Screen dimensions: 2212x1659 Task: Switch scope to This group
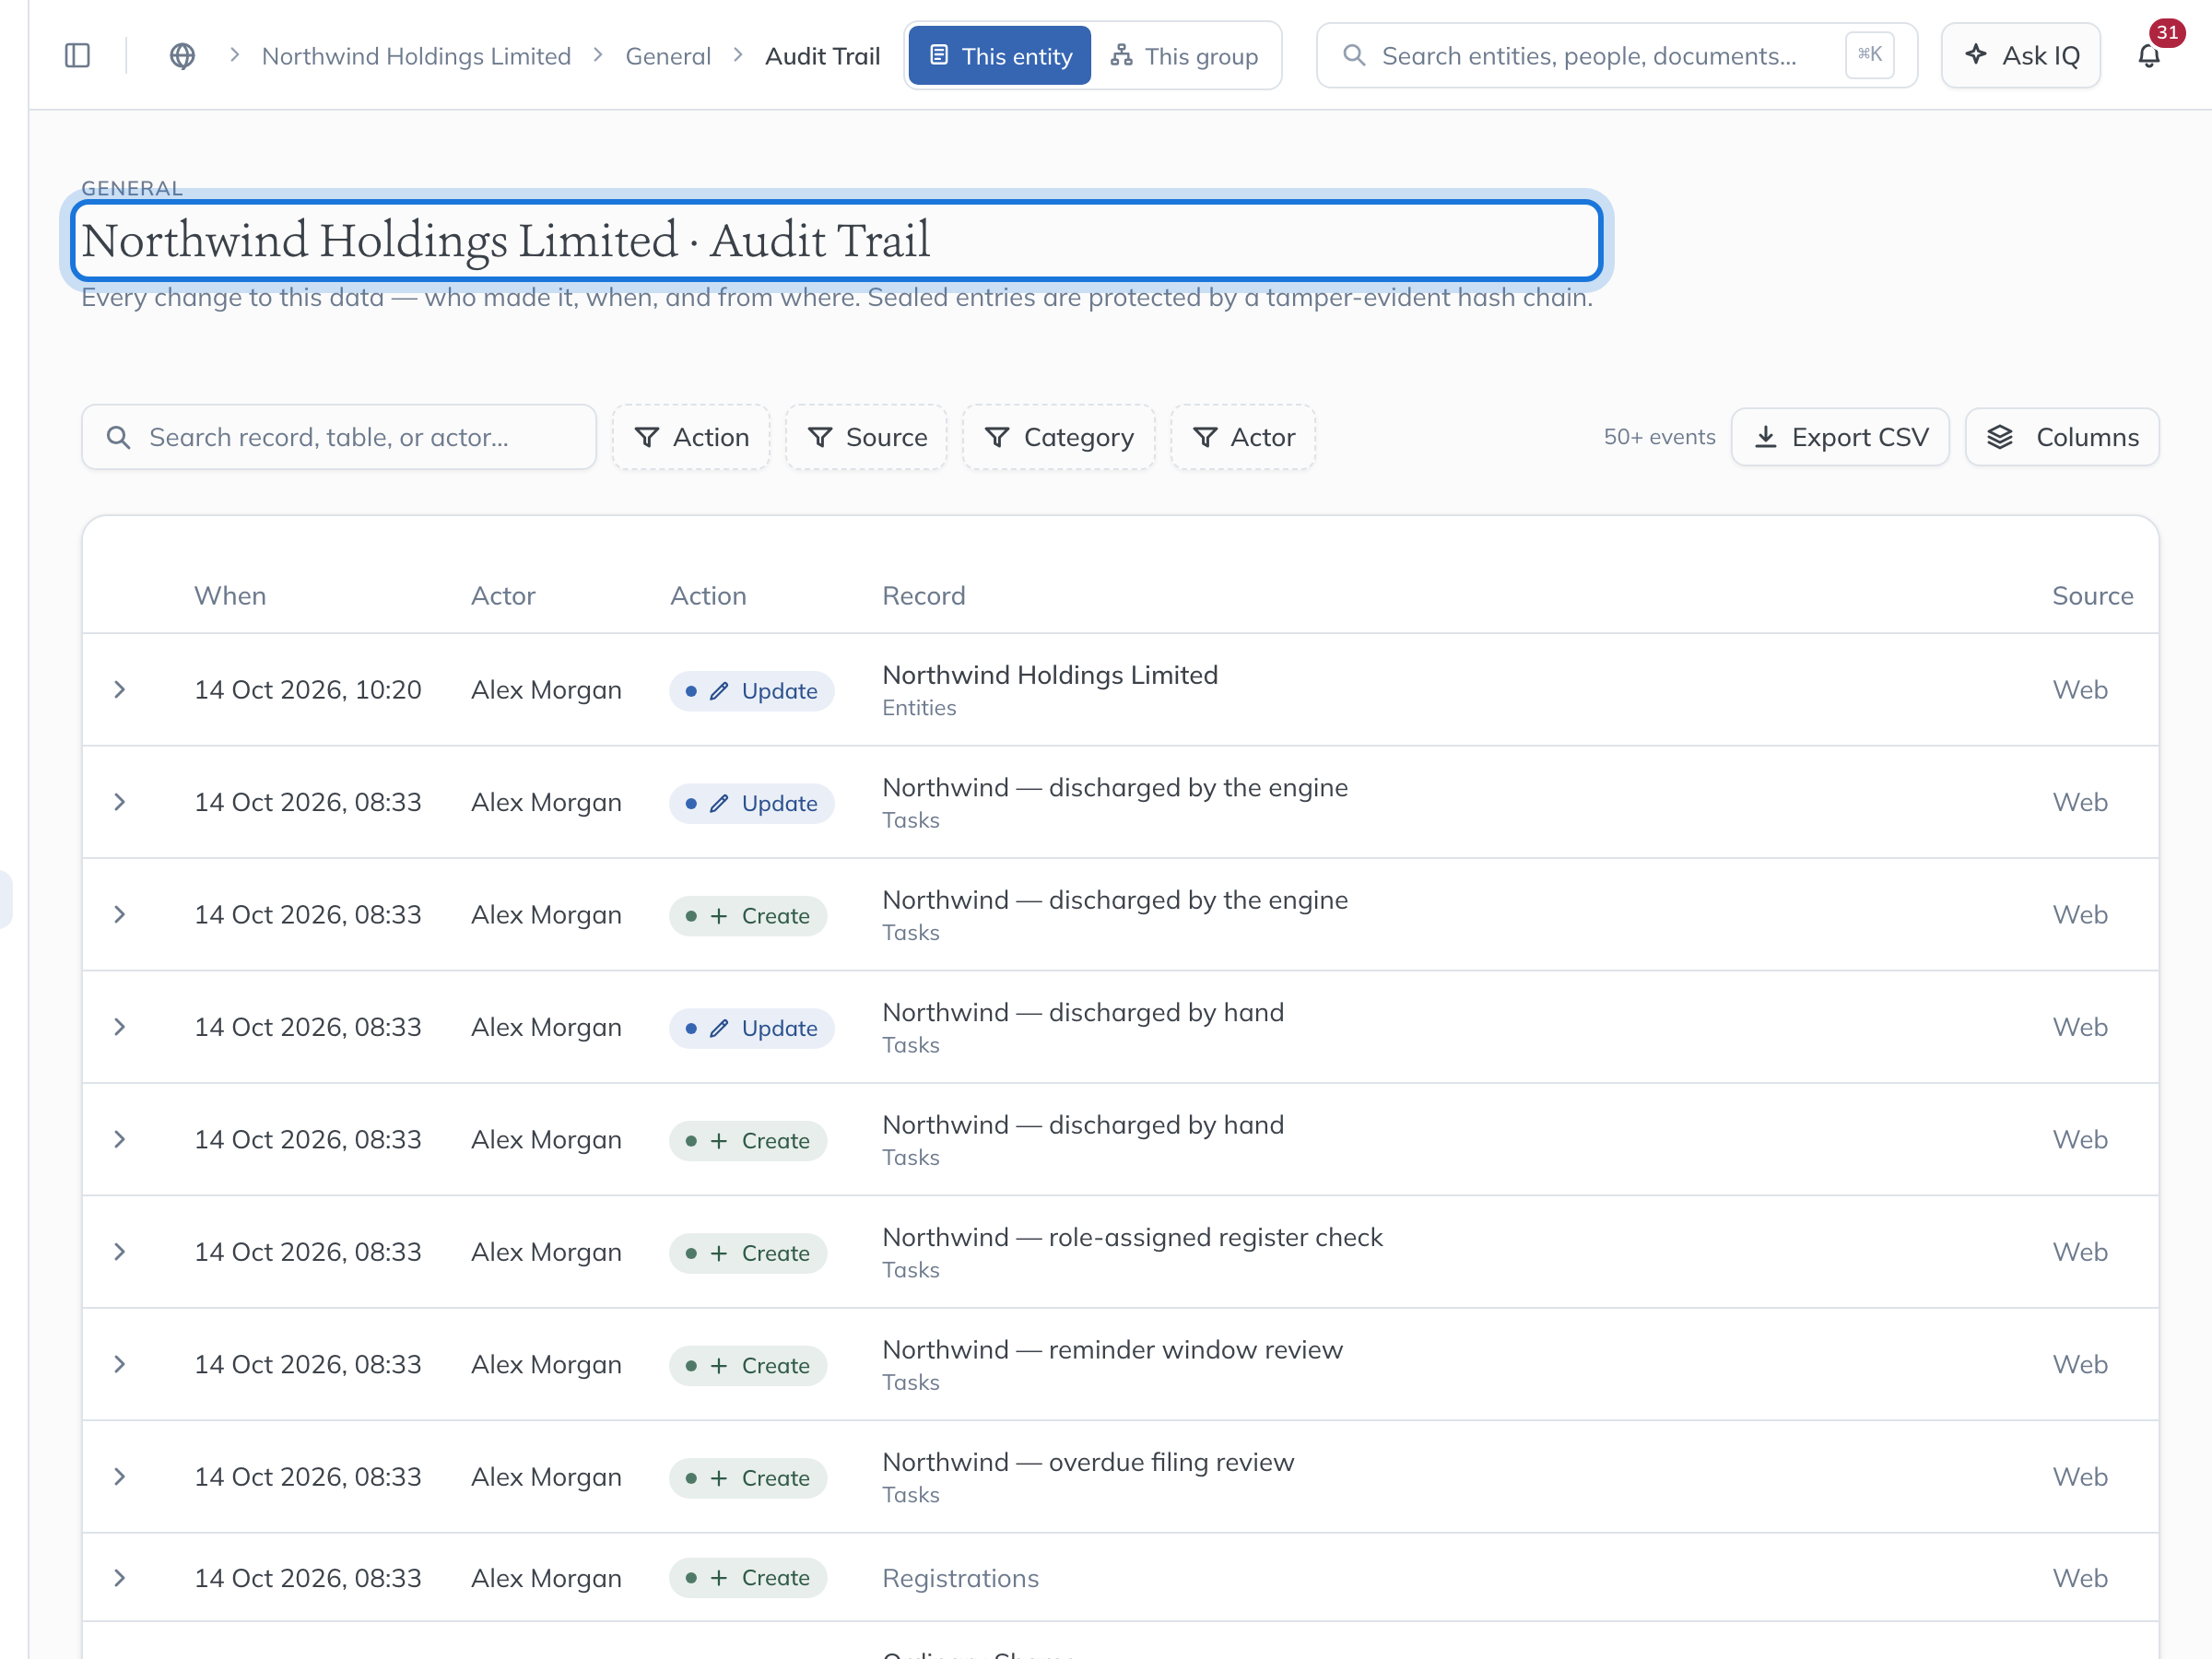pos(1184,56)
